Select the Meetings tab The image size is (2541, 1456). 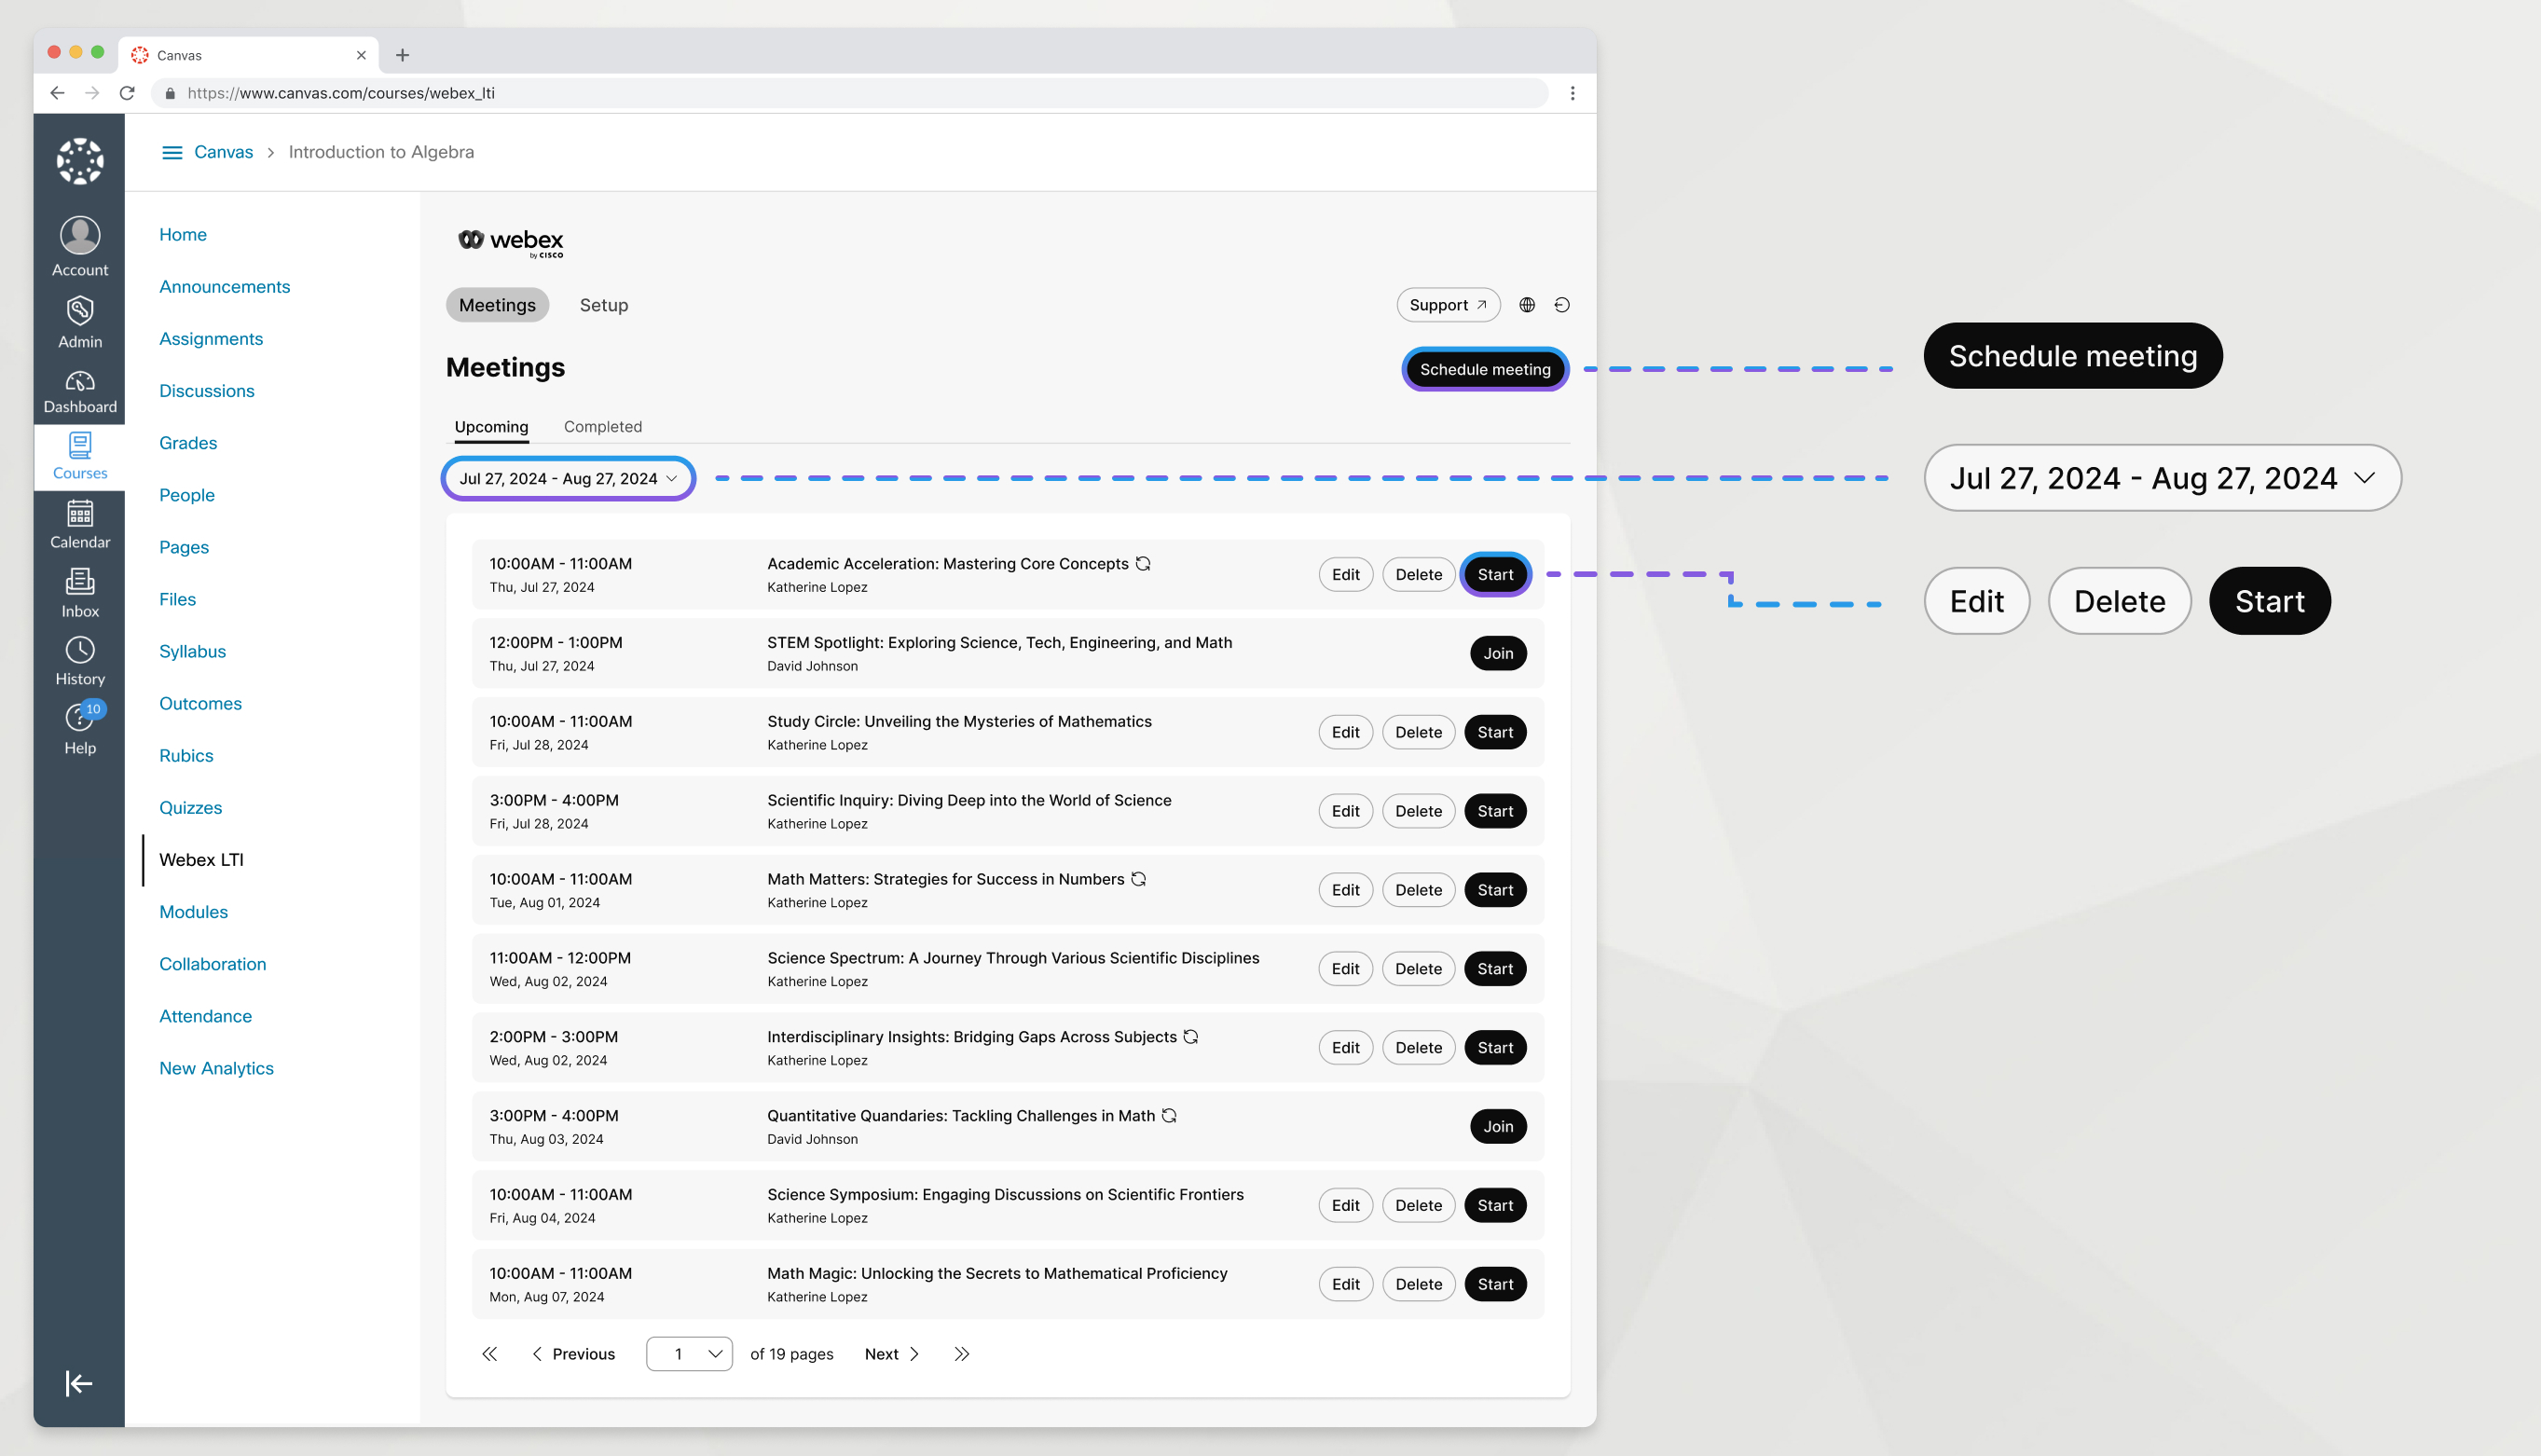pos(496,304)
